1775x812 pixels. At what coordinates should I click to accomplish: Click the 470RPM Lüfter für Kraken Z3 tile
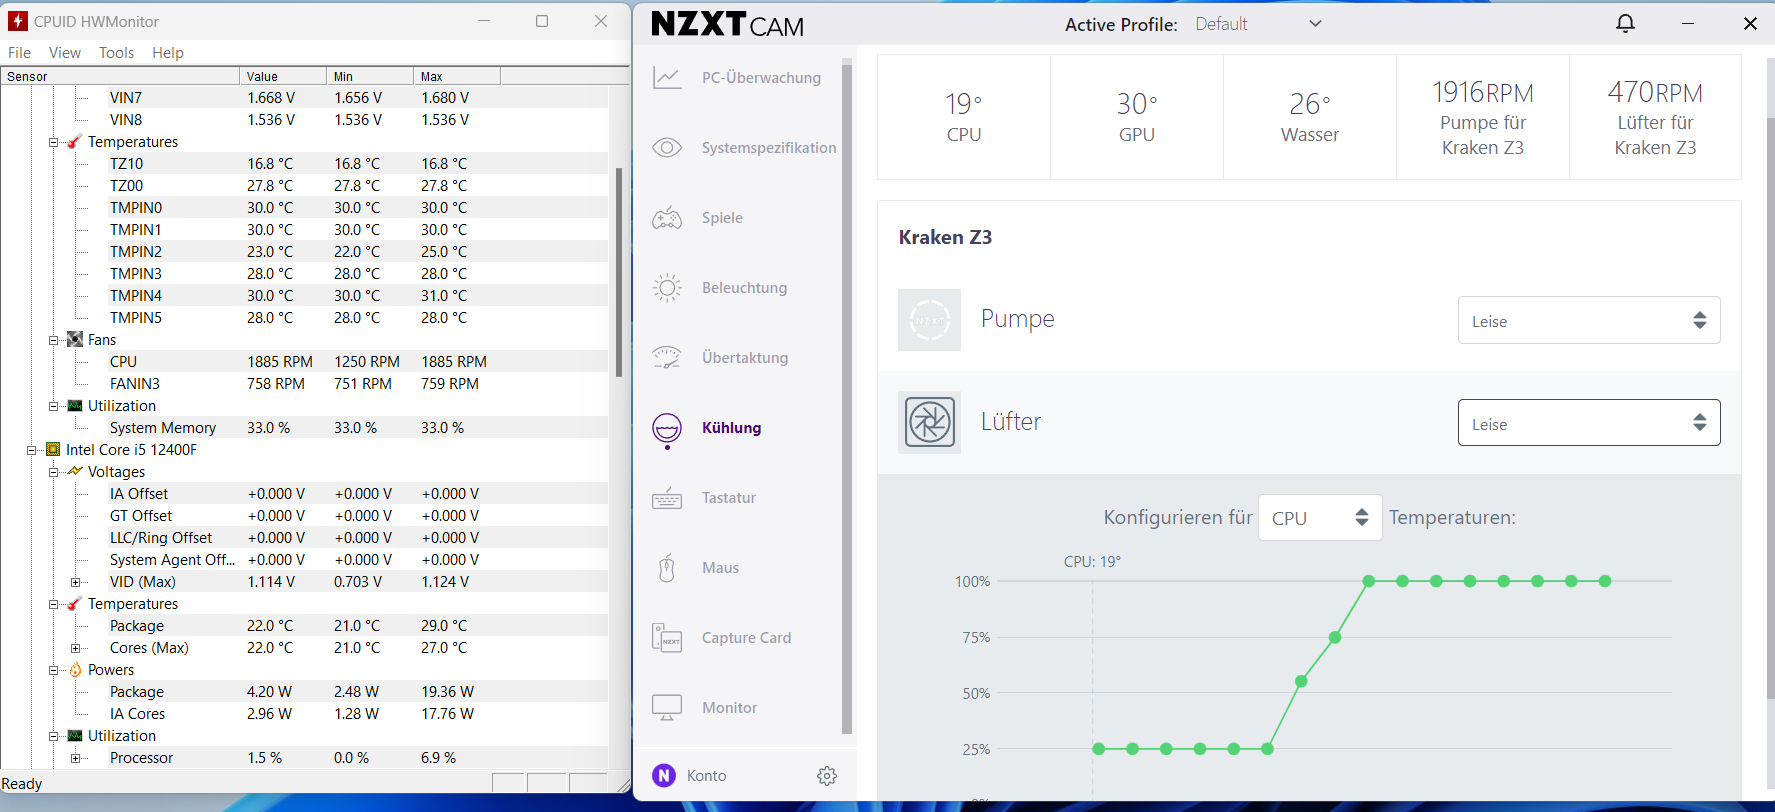[1656, 118]
